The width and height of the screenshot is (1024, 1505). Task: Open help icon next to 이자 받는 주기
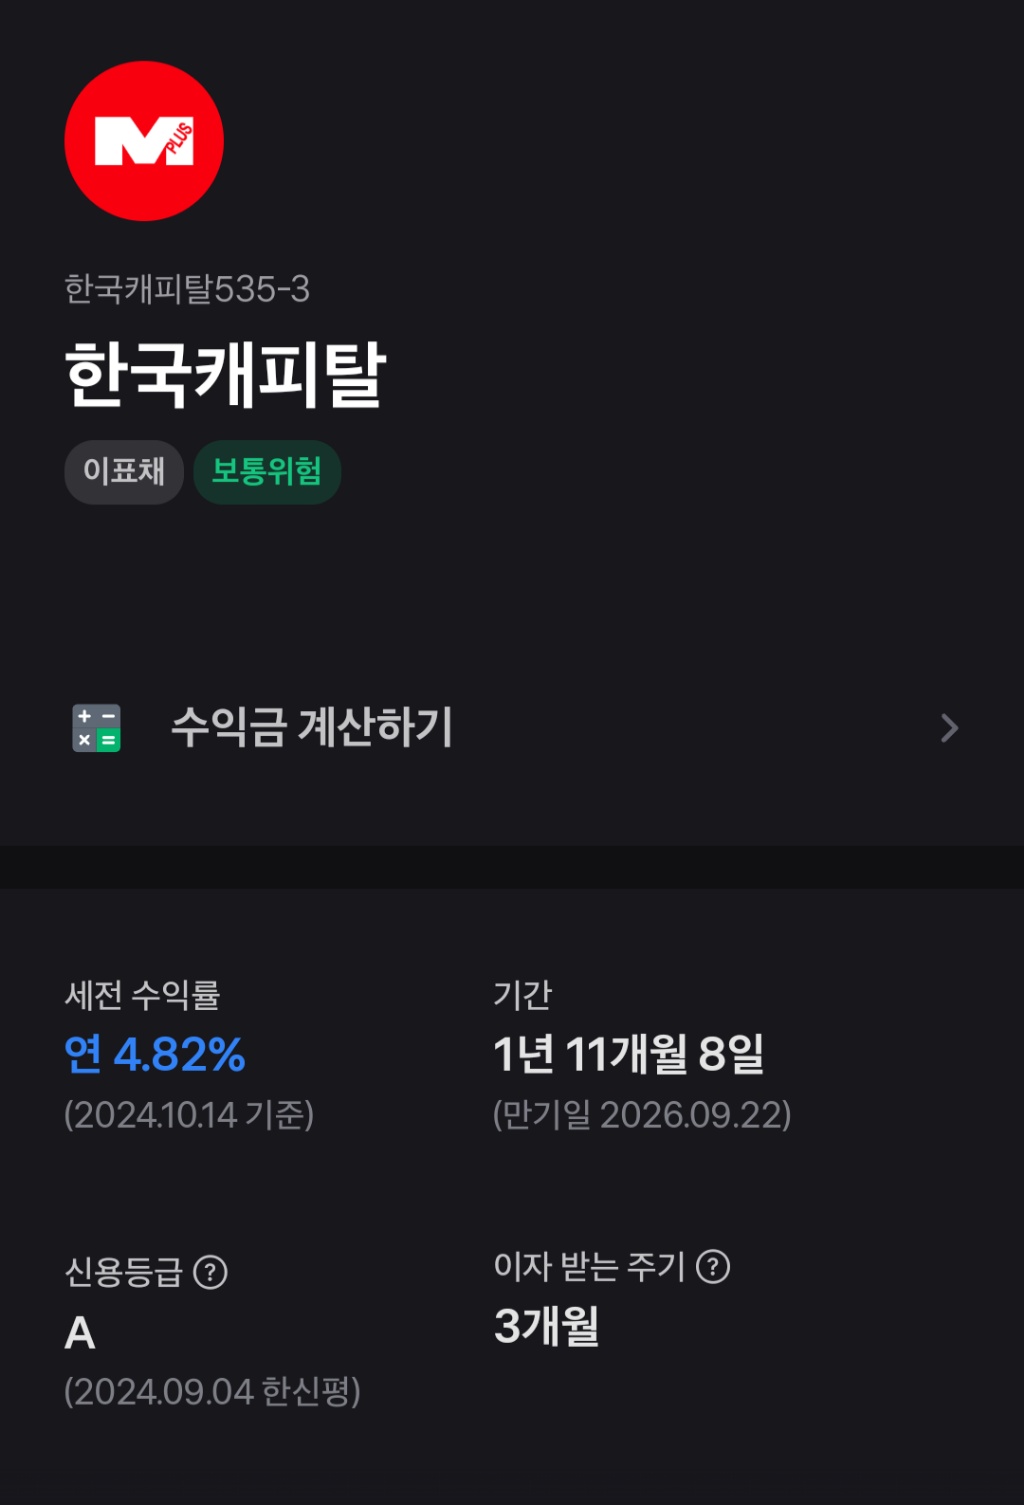(713, 1267)
